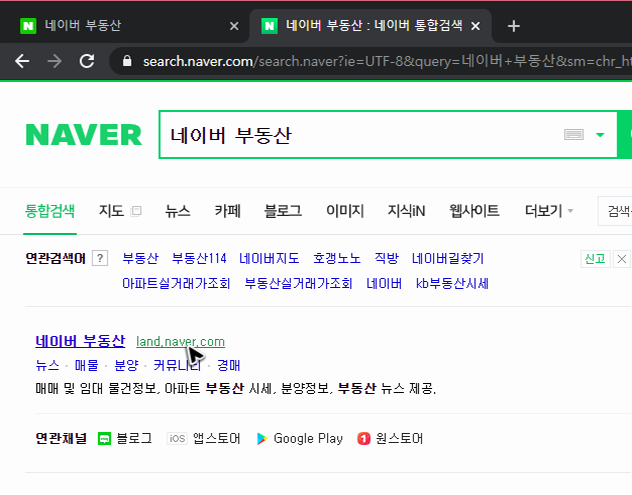Click the NAVER logo
This screenshot has height=495, width=632.
click(x=84, y=135)
